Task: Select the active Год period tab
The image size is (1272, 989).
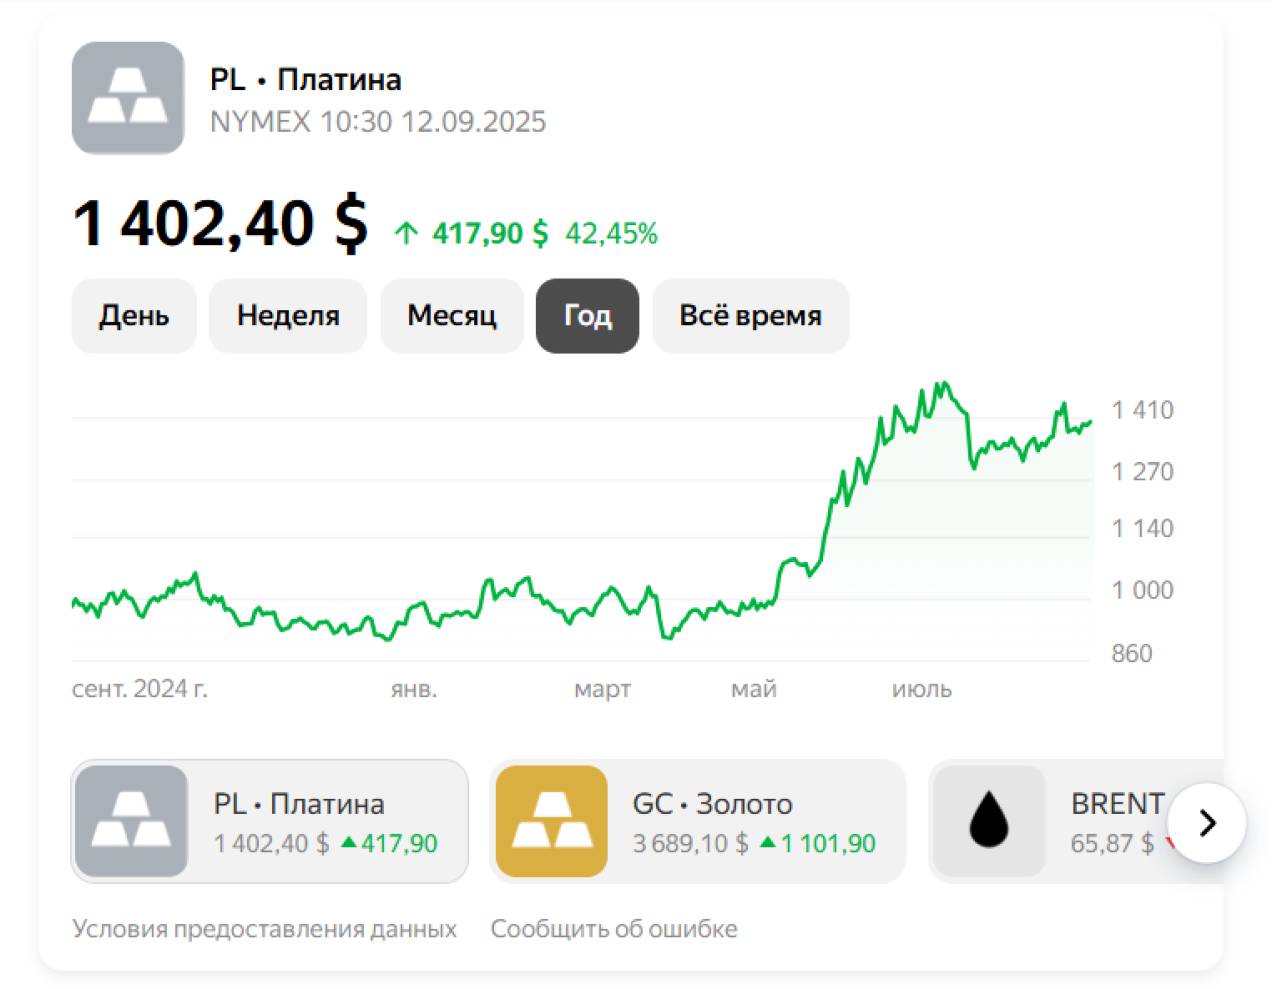Action: tap(587, 316)
